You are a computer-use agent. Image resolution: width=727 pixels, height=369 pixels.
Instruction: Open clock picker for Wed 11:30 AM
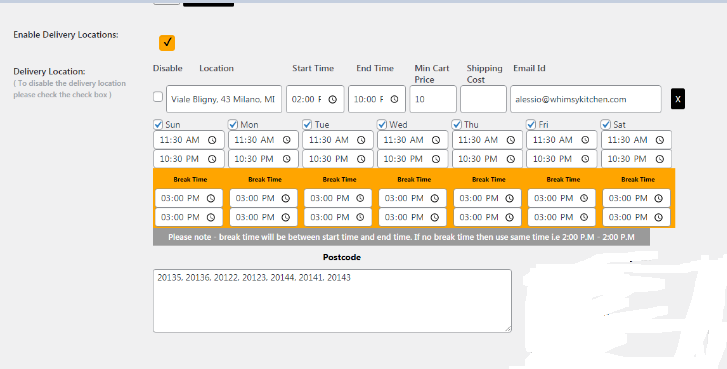[436, 140]
